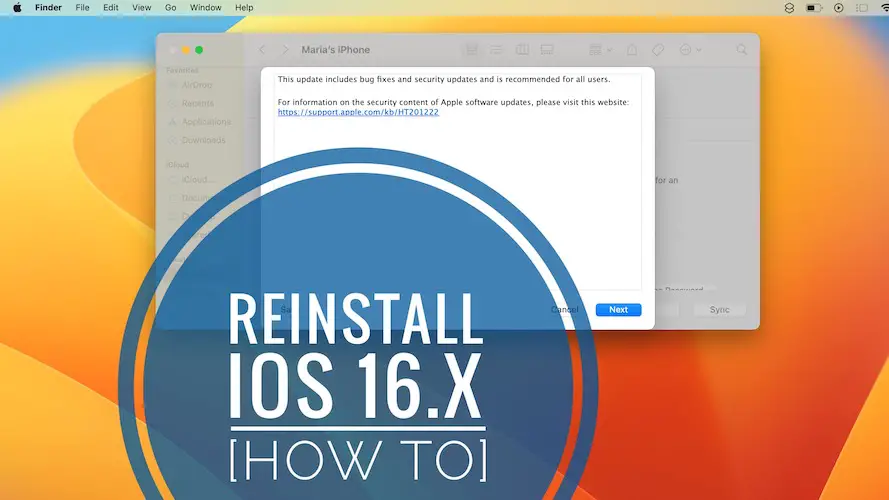Open the Apple menu
Viewport: 889px width, 500px height.
coord(17,8)
